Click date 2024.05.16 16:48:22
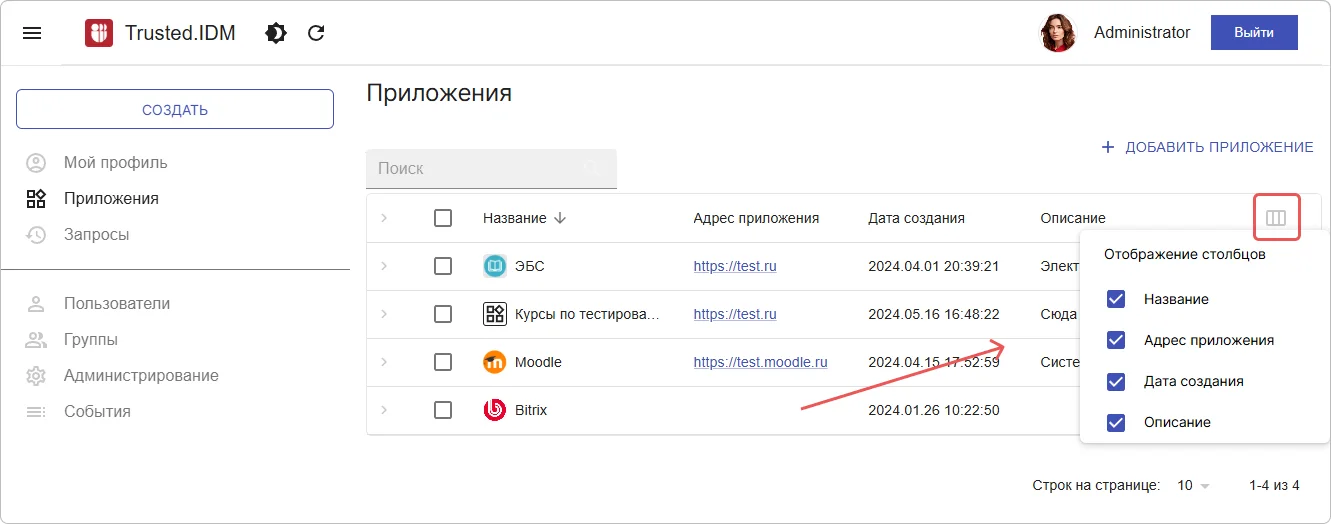 point(934,314)
